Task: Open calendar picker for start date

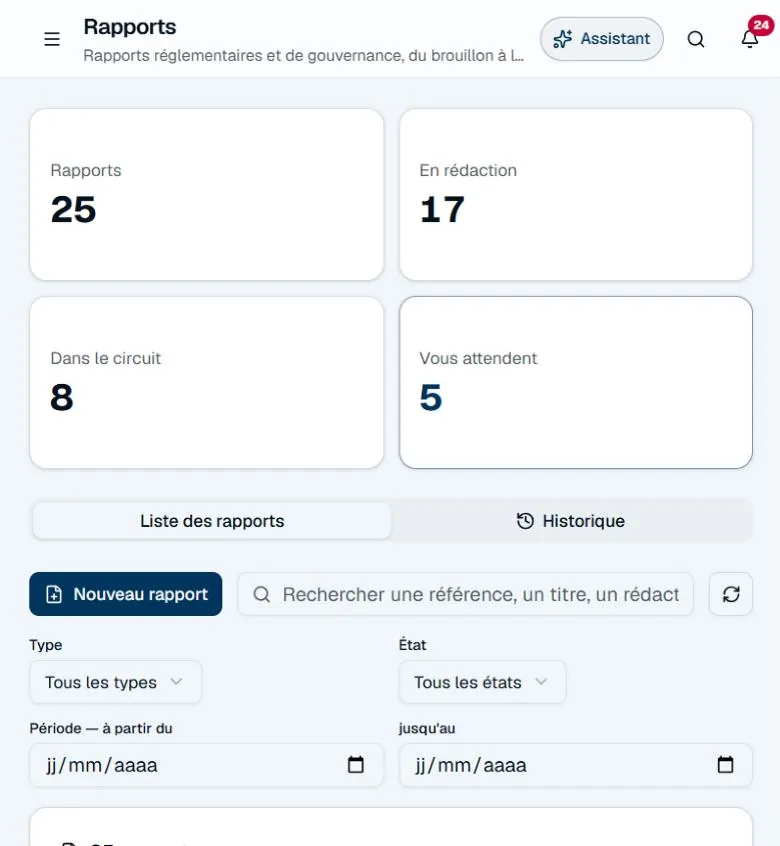Action: tap(355, 765)
